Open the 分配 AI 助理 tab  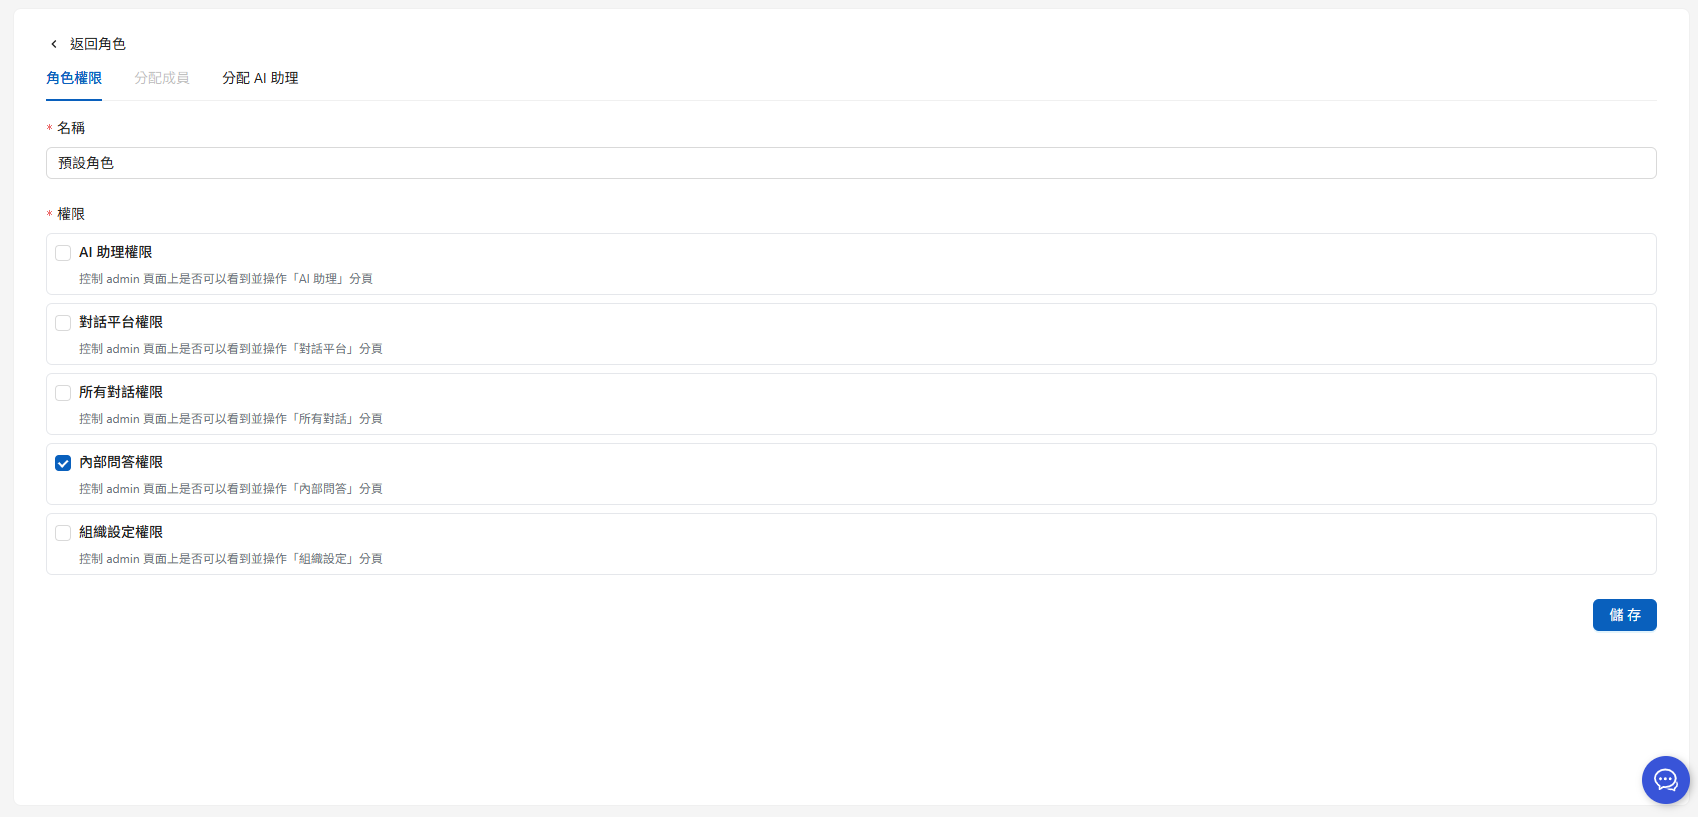[x=260, y=78]
